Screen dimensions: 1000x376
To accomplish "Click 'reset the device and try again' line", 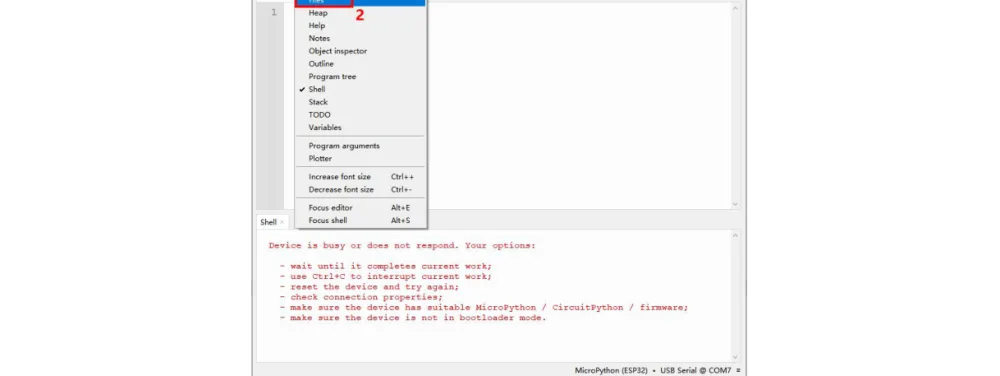I will 369,287.
